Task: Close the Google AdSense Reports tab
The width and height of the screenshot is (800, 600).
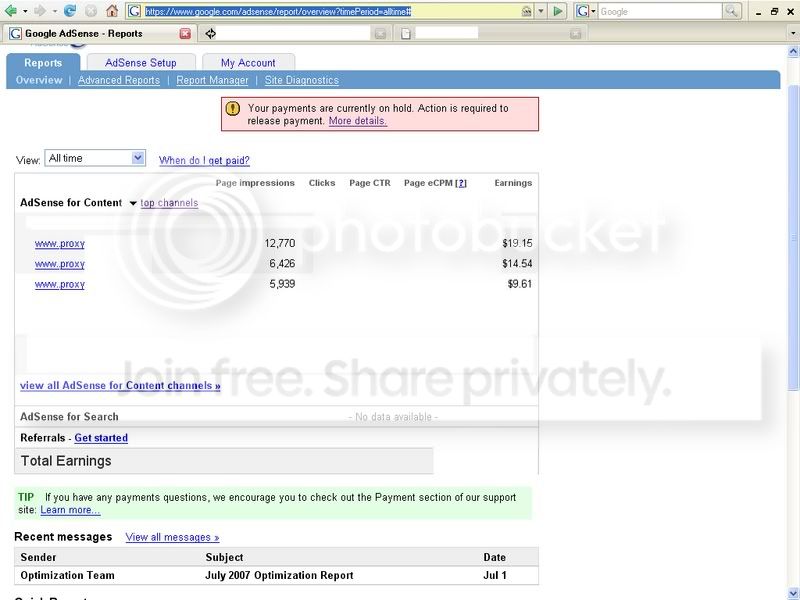Action: coord(185,34)
